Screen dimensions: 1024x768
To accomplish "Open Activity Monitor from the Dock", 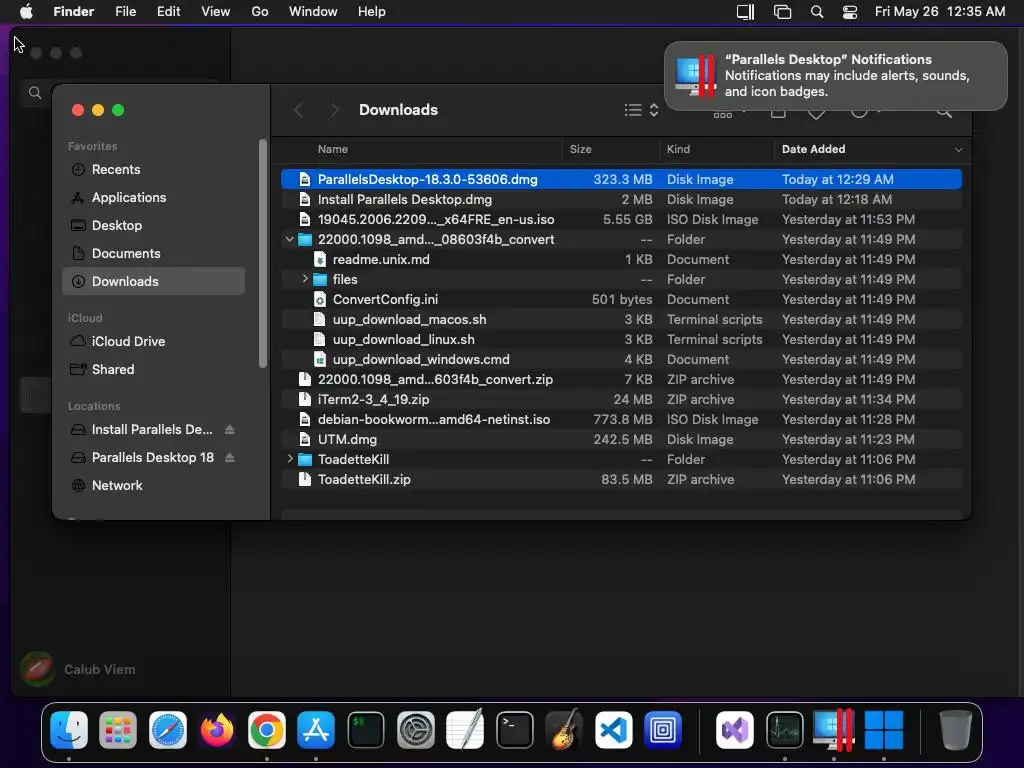I will point(784,729).
